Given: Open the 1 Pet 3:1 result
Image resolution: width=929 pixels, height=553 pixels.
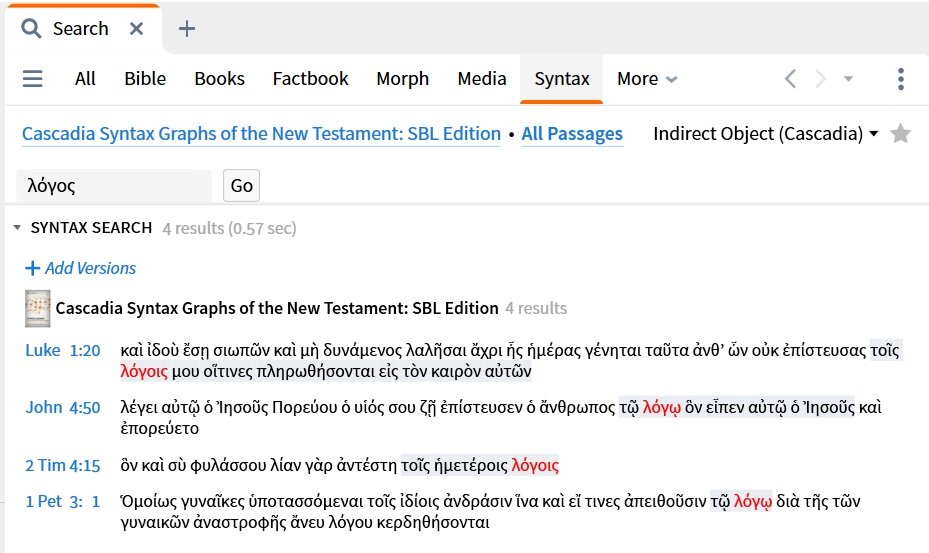Looking at the screenshot, I should click(x=63, y=501).
